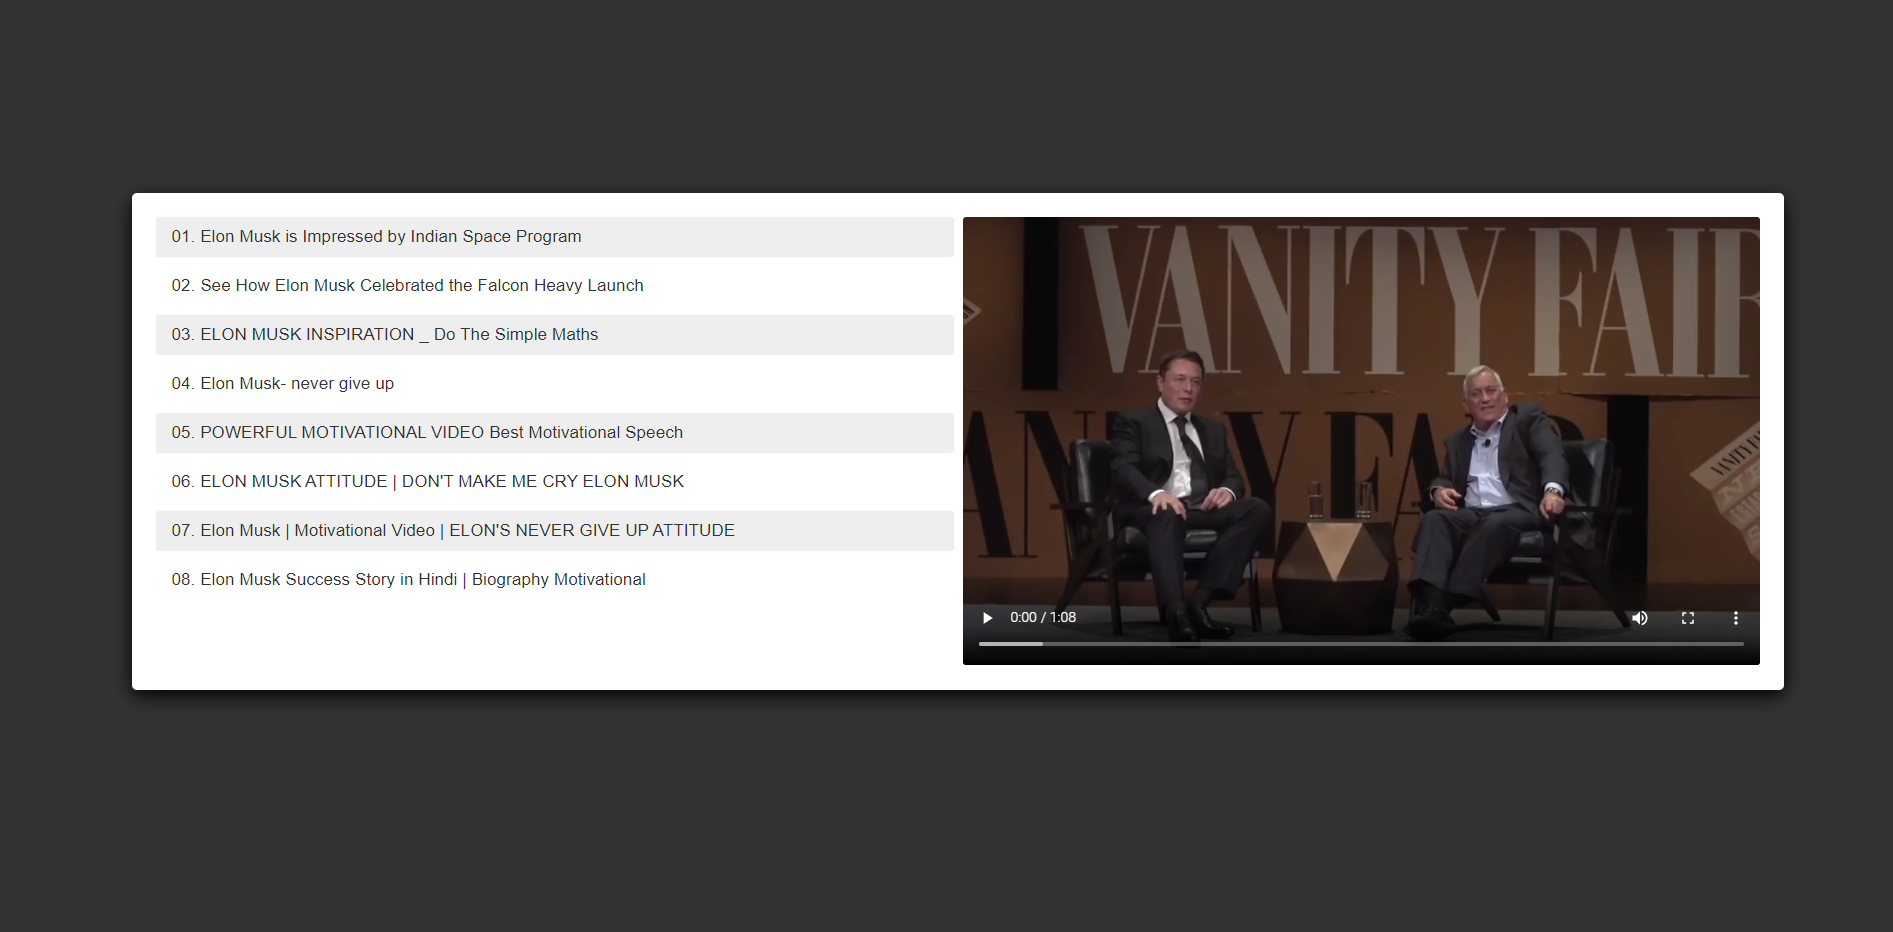
Task: Click the number "08." of the last playlist entry
Action: coord(182,580)
